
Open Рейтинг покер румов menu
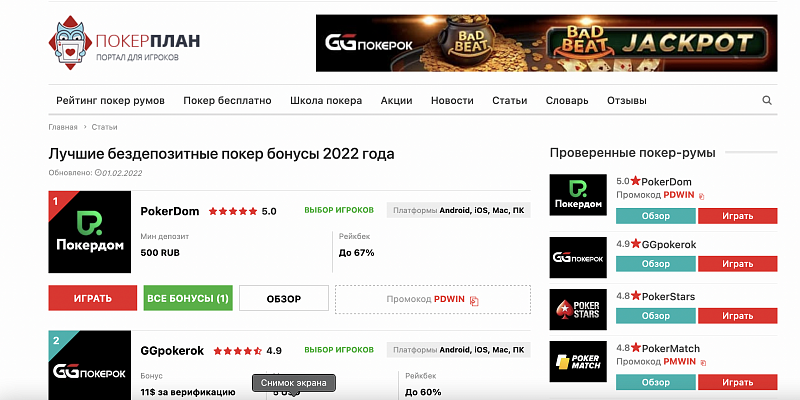click(110, 101)
